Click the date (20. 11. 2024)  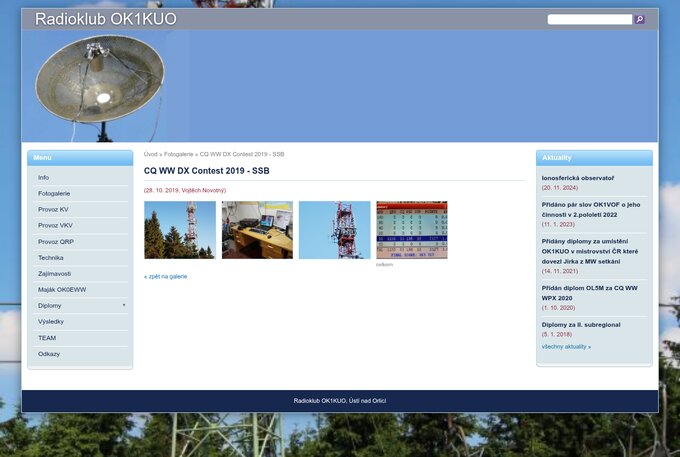click(559, 188)
